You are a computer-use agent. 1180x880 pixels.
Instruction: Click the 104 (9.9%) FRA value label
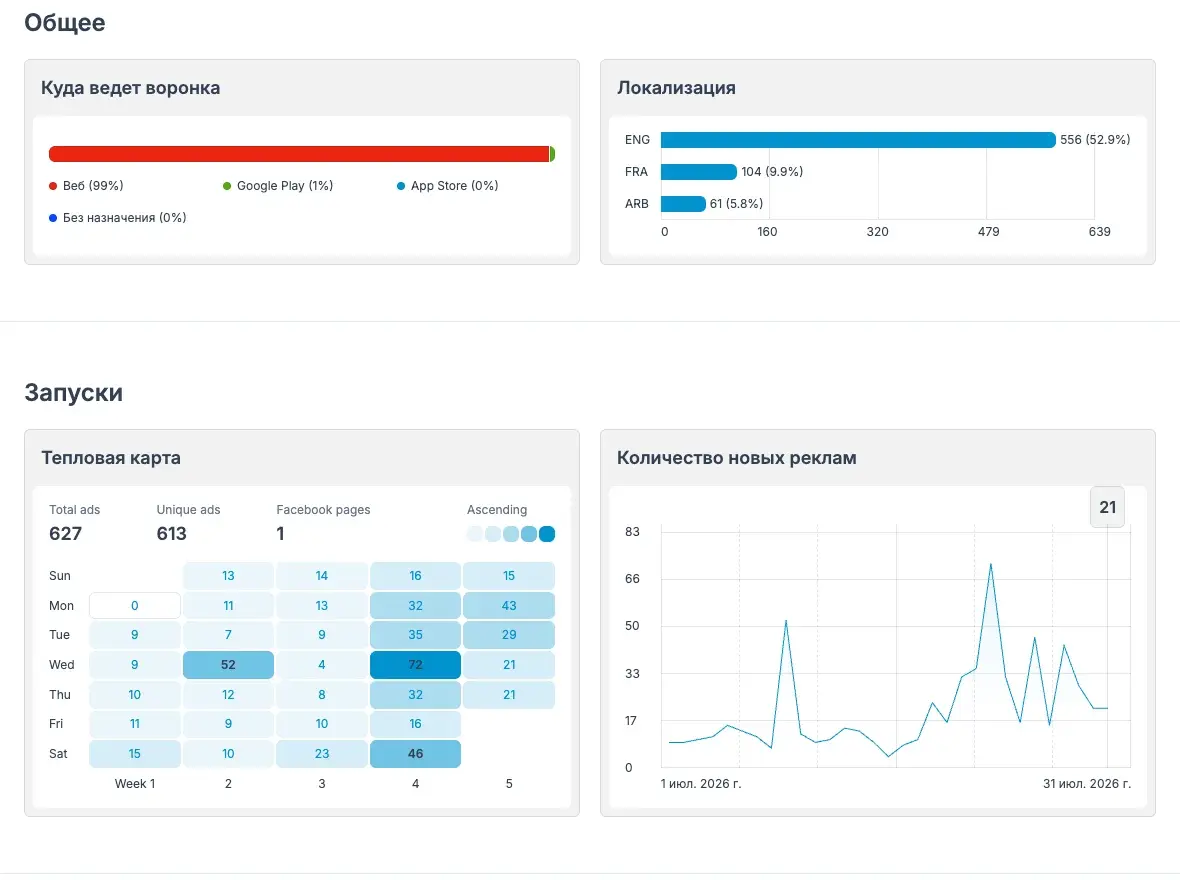[x=772, y=172]
